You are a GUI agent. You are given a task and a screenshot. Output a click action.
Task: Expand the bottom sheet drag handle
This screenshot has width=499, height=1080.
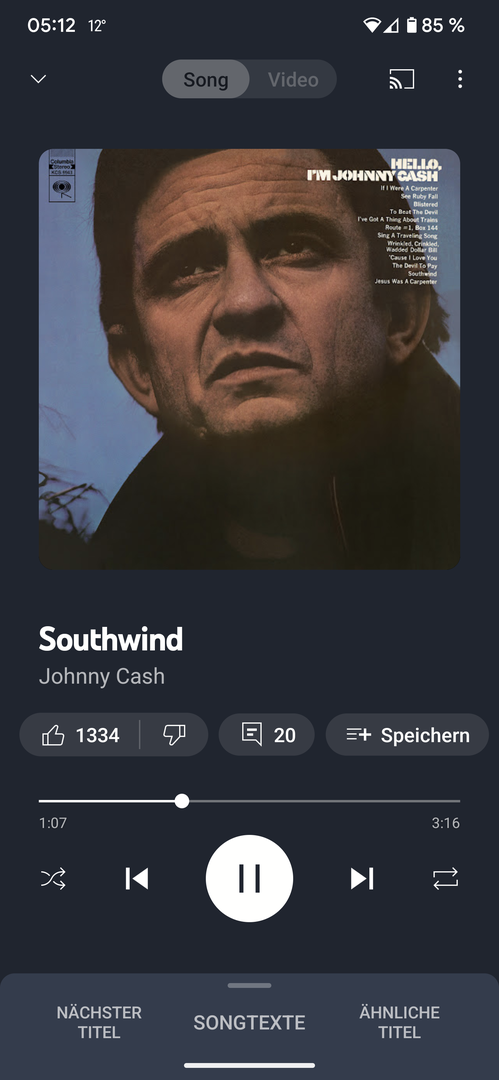(250, 985)
